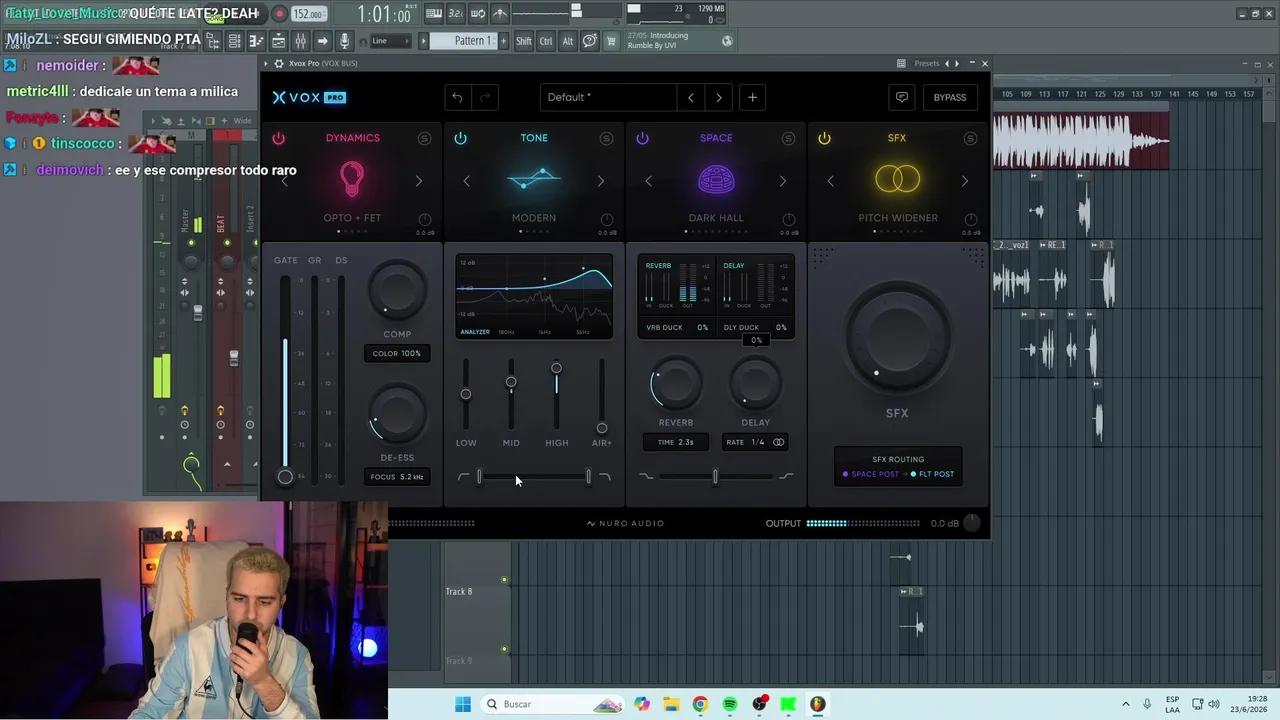Click the Xvox undo arrow
This screenshot has height=720, width=1280.
click(457, 97)
